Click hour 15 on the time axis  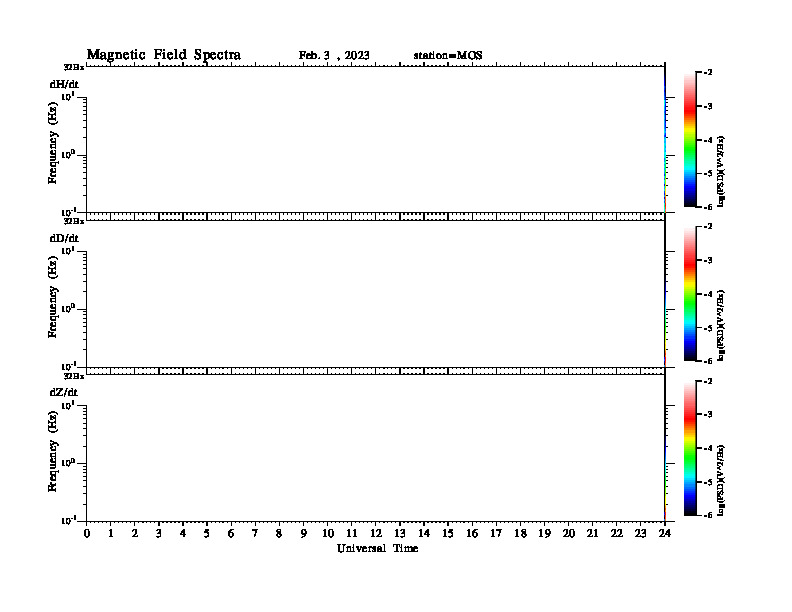[x=448, y=534]
